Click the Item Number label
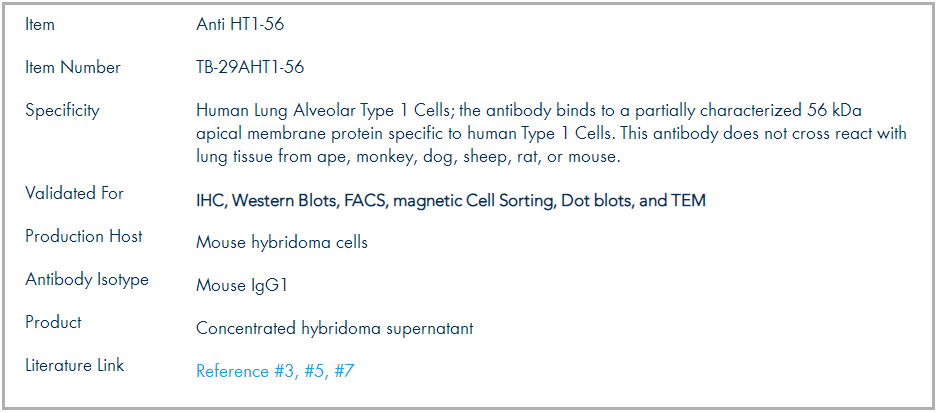 [x=73, y=67]
